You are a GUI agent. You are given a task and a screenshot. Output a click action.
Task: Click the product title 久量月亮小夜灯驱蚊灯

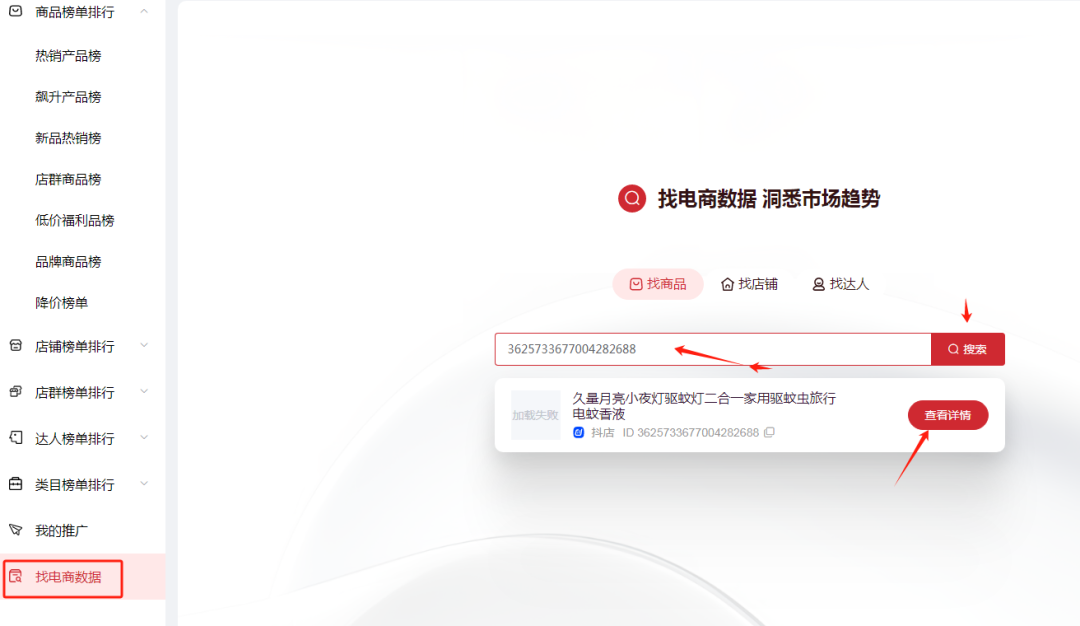click(x=704, y=406)
